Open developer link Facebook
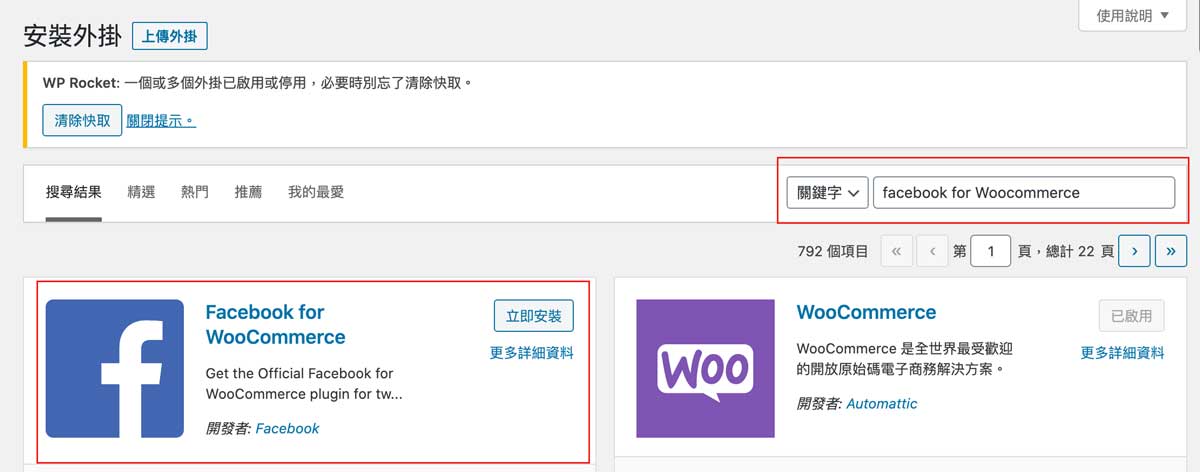 pos(287,428)
